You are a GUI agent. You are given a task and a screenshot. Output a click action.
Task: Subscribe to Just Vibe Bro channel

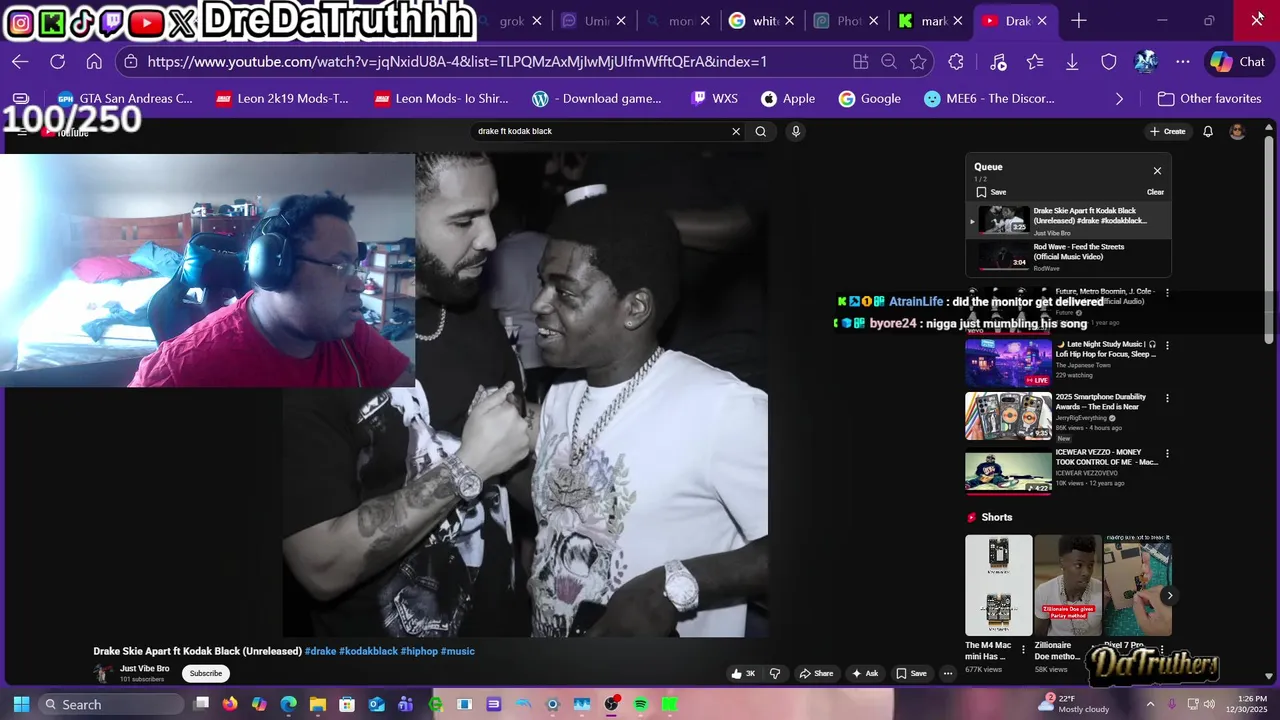[206, 674]
